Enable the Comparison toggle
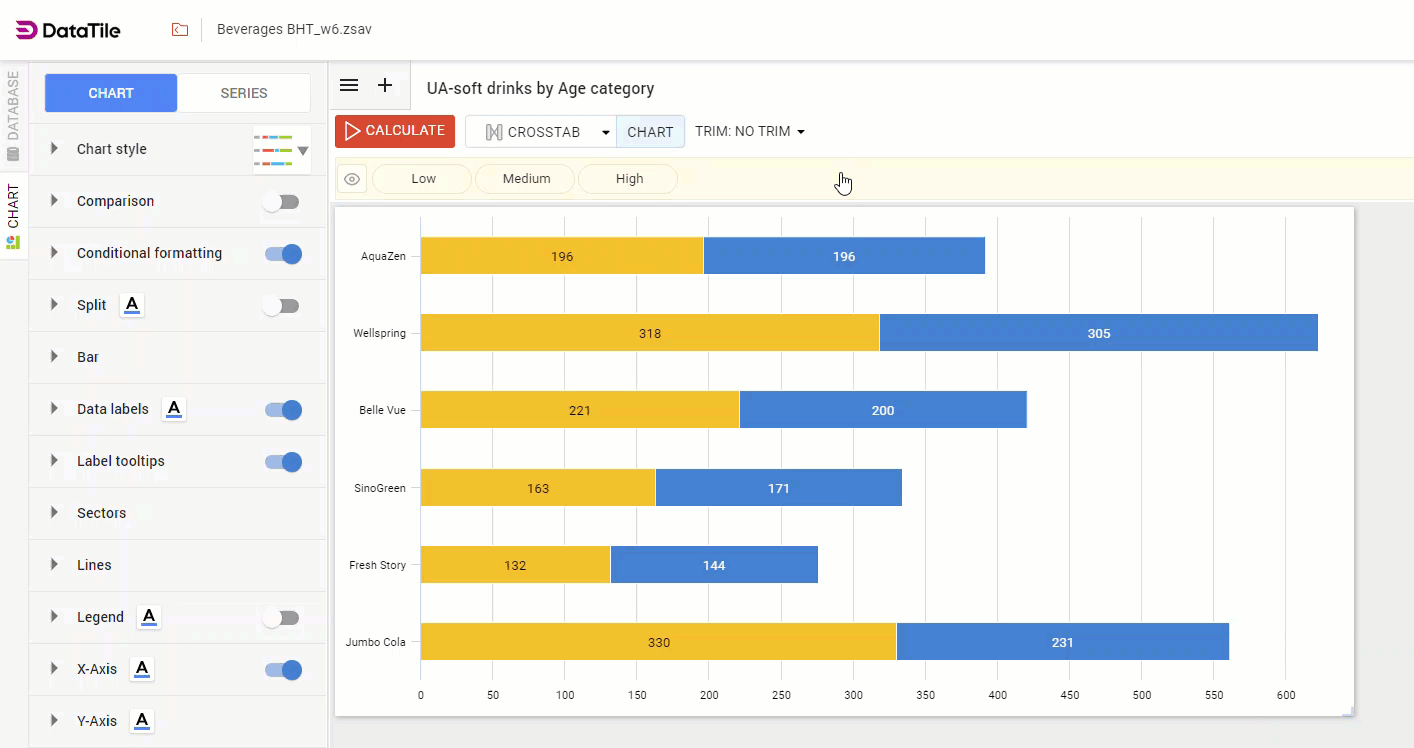Viewport: 1414px width, 748px height. pos(281,201)
